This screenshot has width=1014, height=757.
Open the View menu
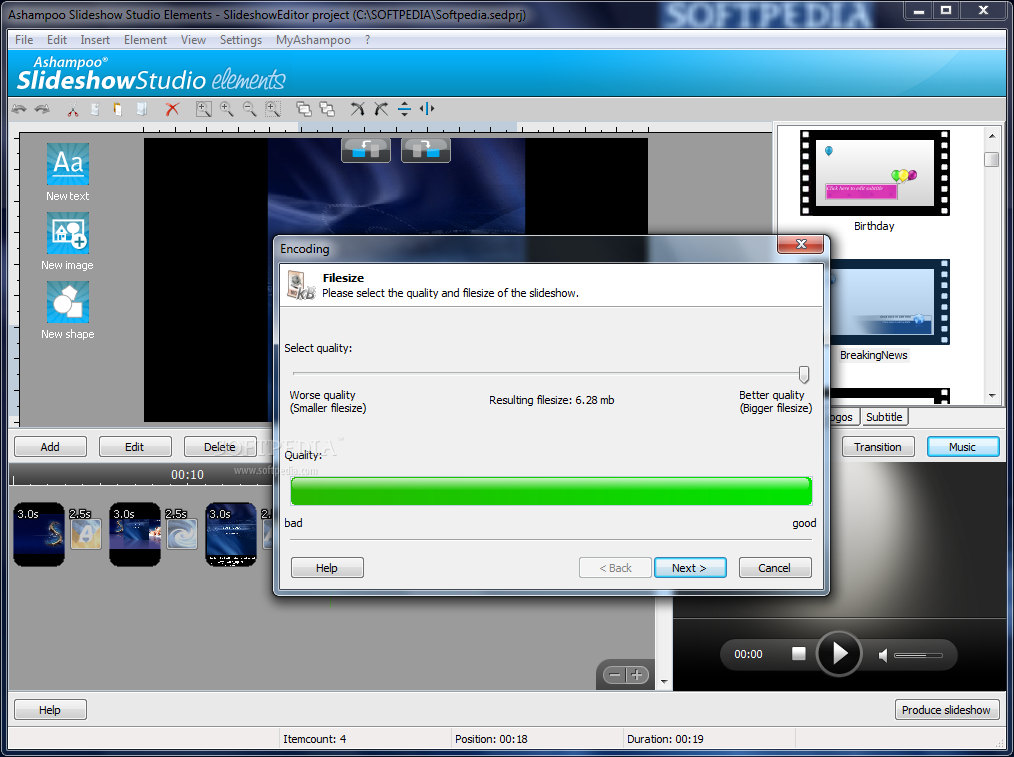pyautogui.click(x=193, y=40)
